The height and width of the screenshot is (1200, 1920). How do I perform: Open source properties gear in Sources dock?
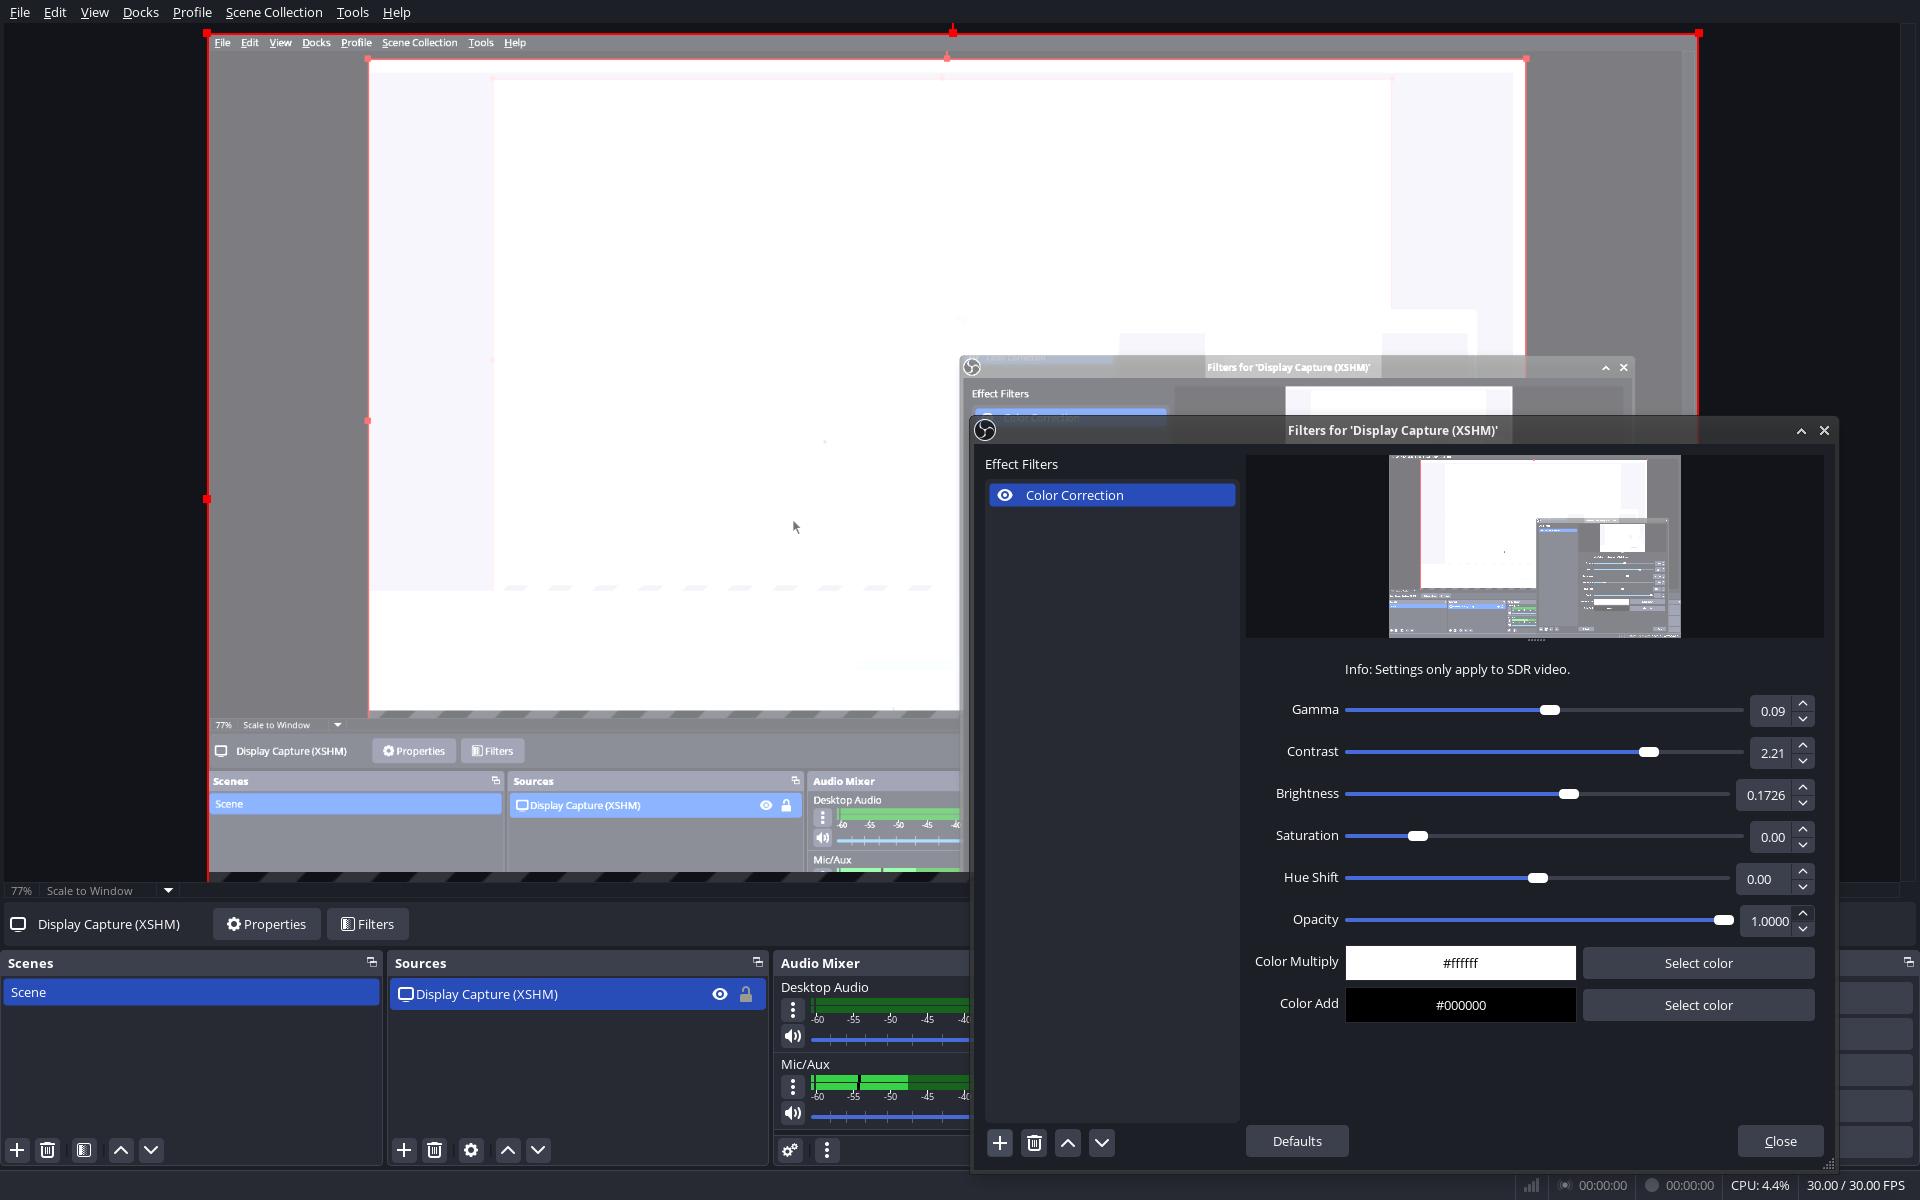click(471, 1150)
